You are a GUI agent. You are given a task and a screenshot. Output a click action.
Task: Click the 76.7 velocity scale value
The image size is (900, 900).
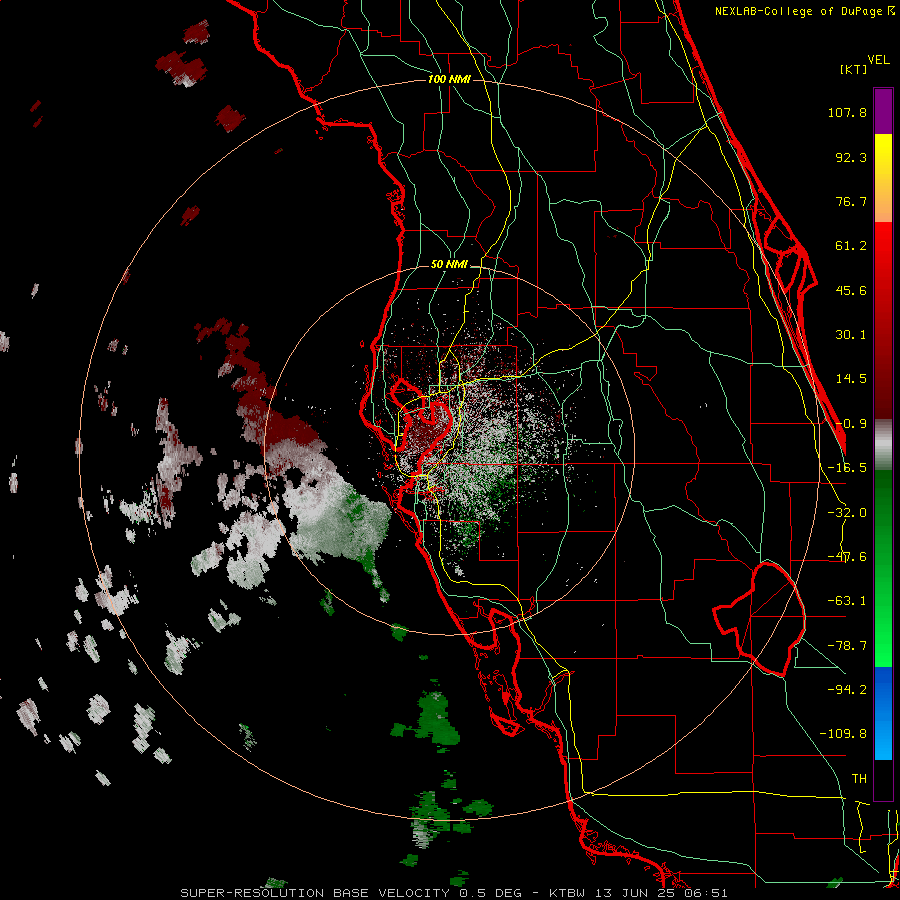tap(851, 201)
